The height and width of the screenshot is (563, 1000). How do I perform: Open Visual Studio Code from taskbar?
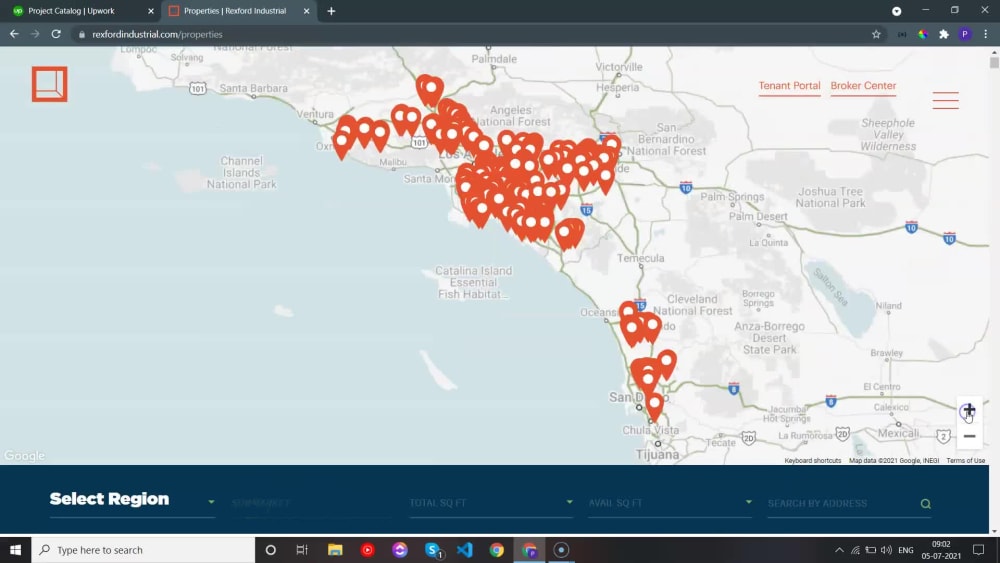(465, 550)
